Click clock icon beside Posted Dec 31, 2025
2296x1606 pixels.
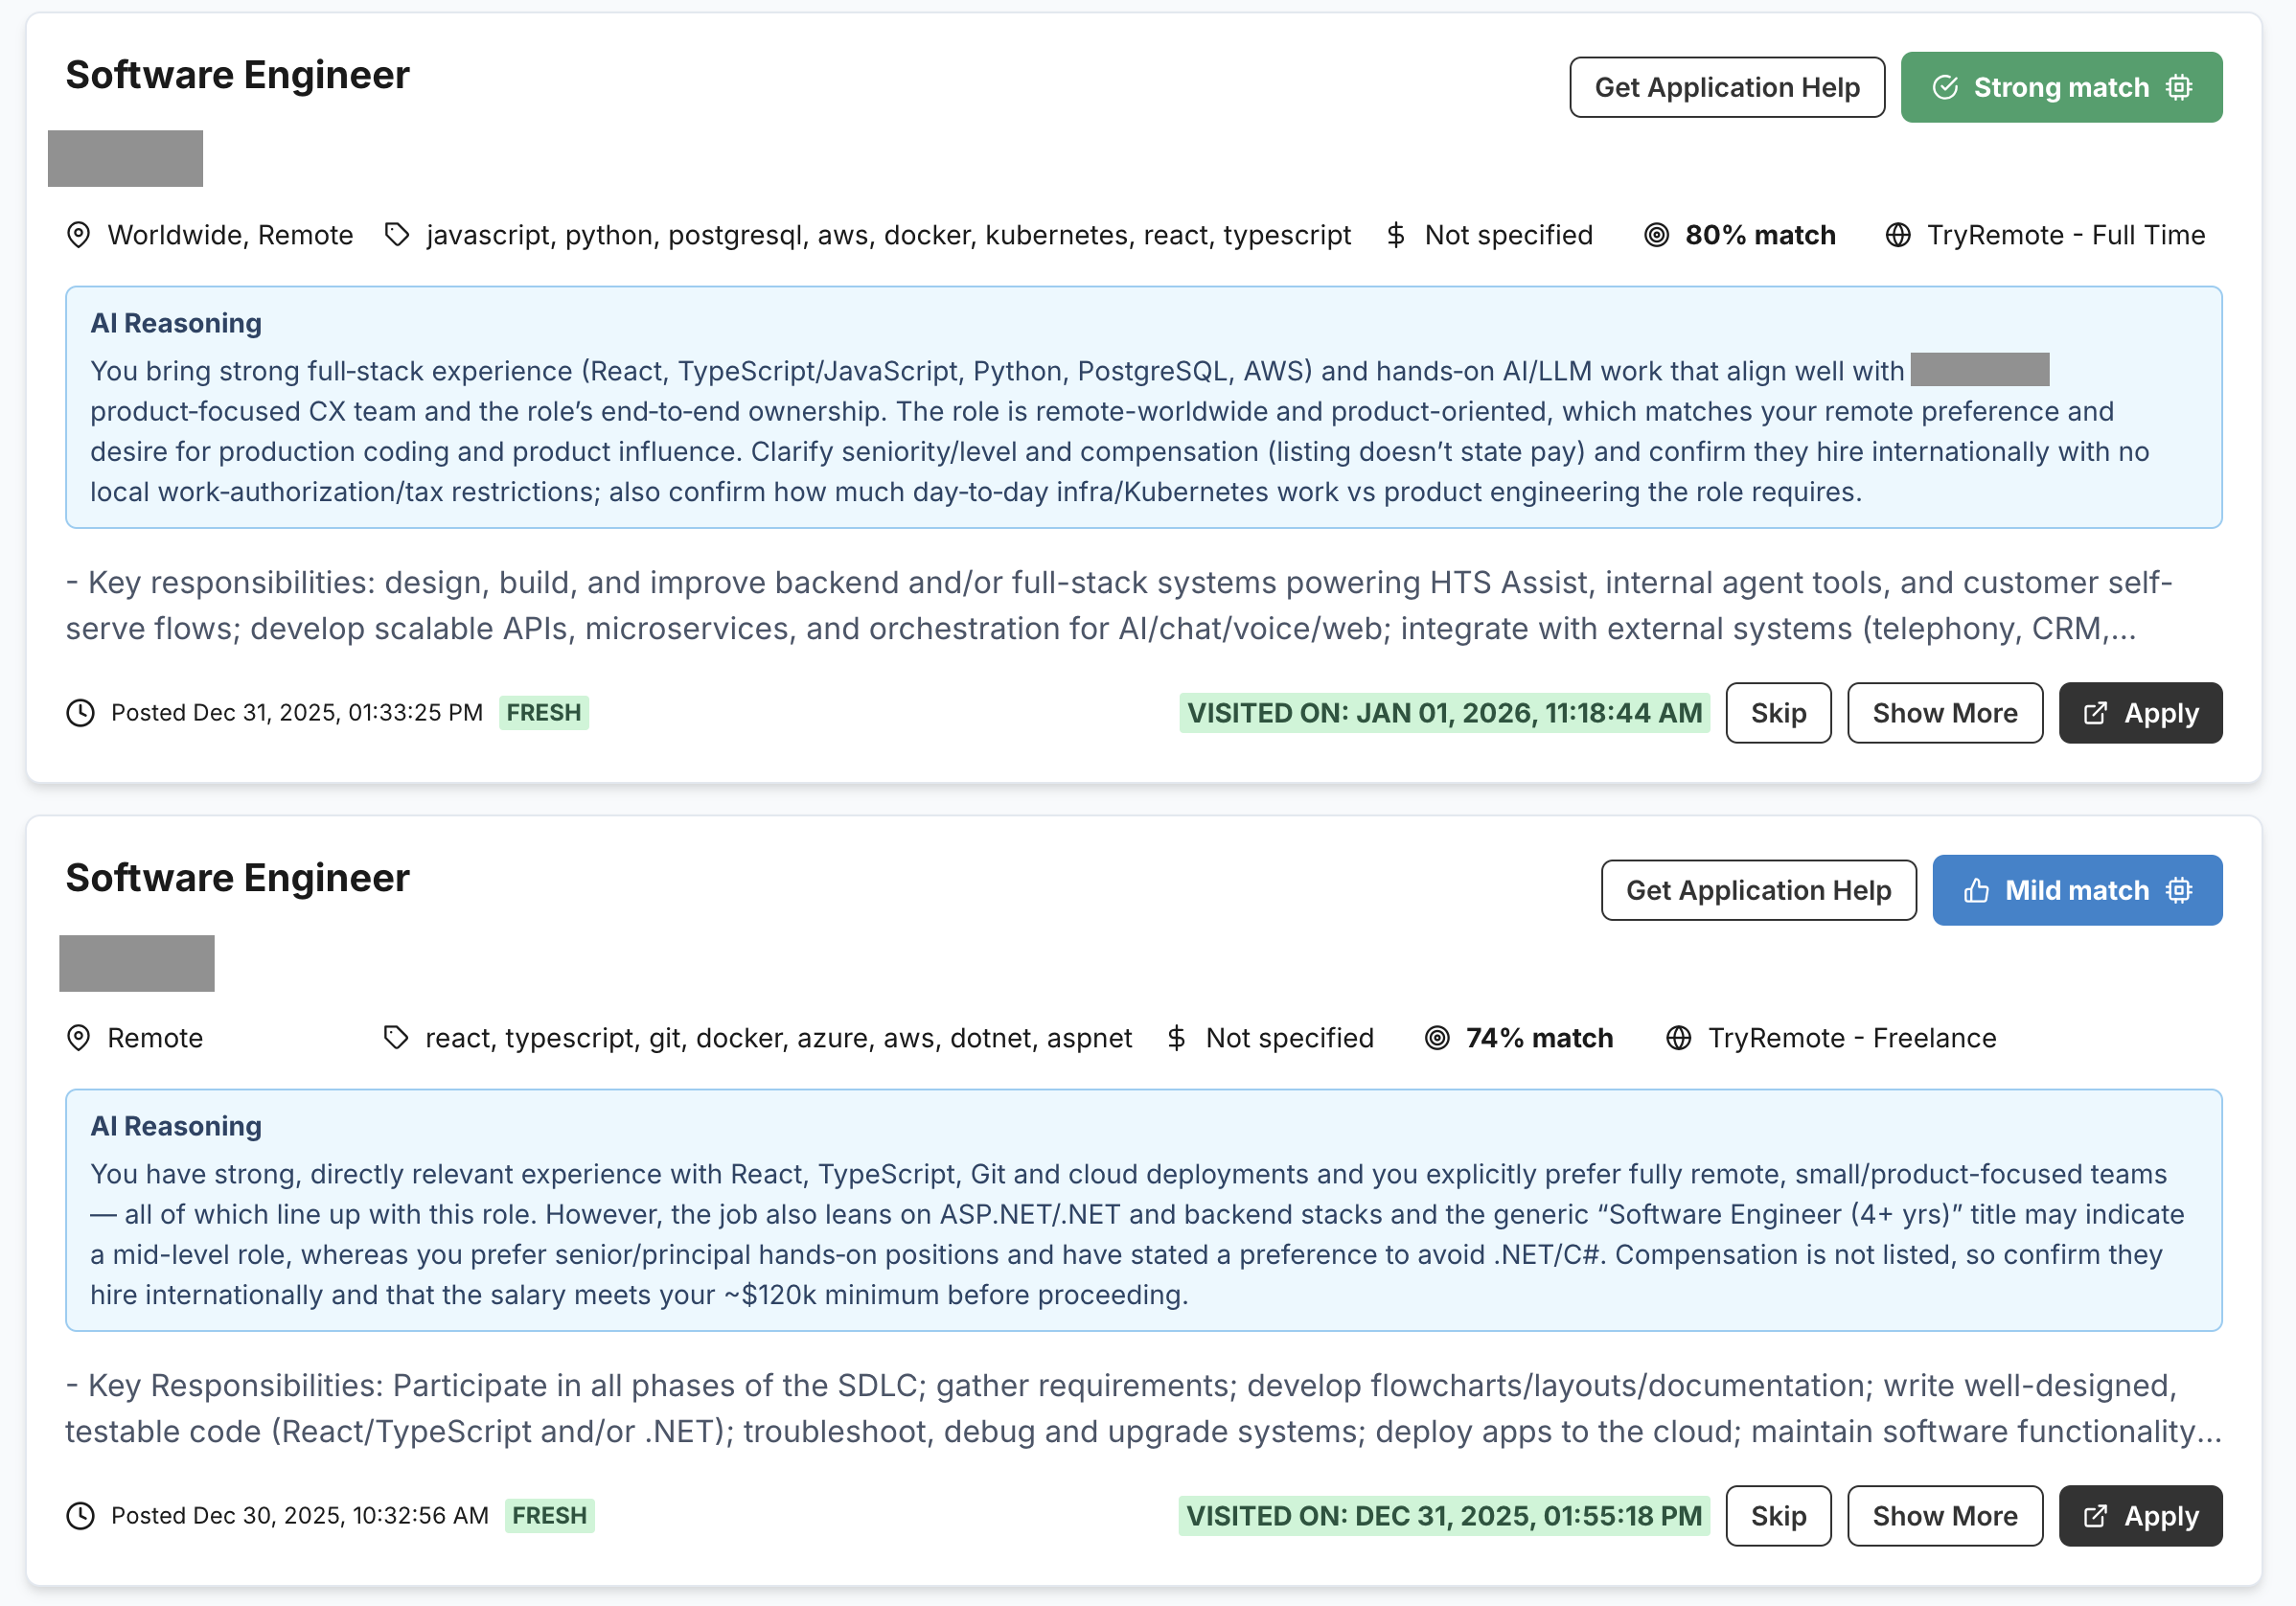(80, 713)
